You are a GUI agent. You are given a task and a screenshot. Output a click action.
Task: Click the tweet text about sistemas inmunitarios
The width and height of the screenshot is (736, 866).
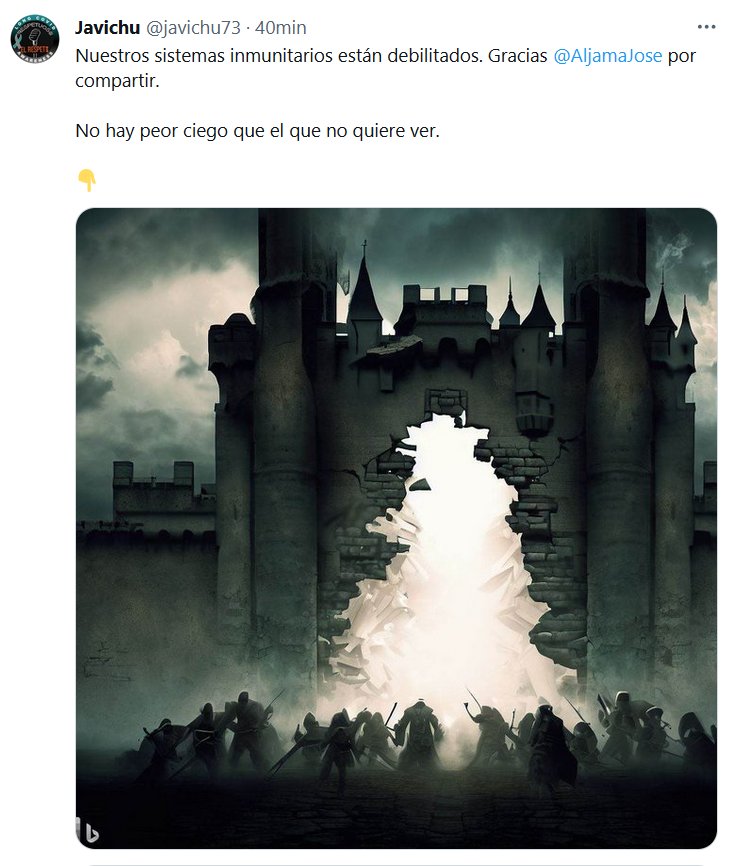(278, 56)
